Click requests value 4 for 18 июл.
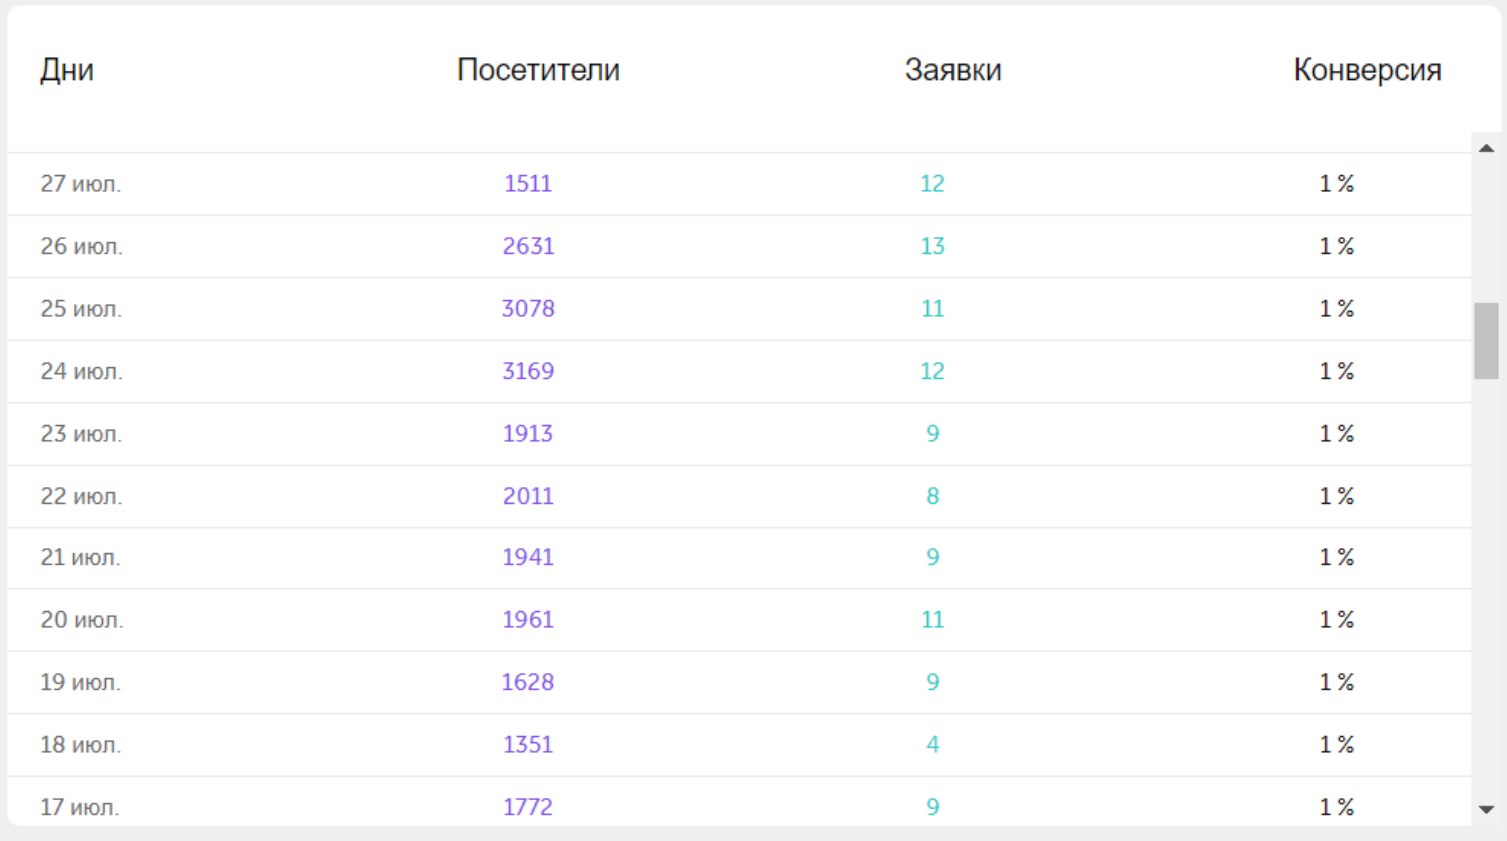Viewport: 1507px width, 841px height. [x=932, y=745]
